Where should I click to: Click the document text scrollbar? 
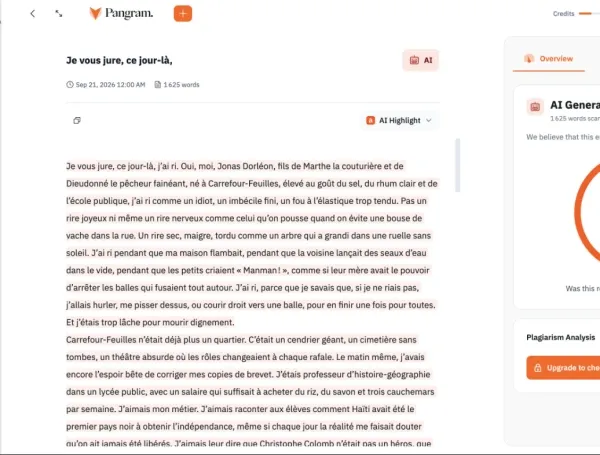458,165
